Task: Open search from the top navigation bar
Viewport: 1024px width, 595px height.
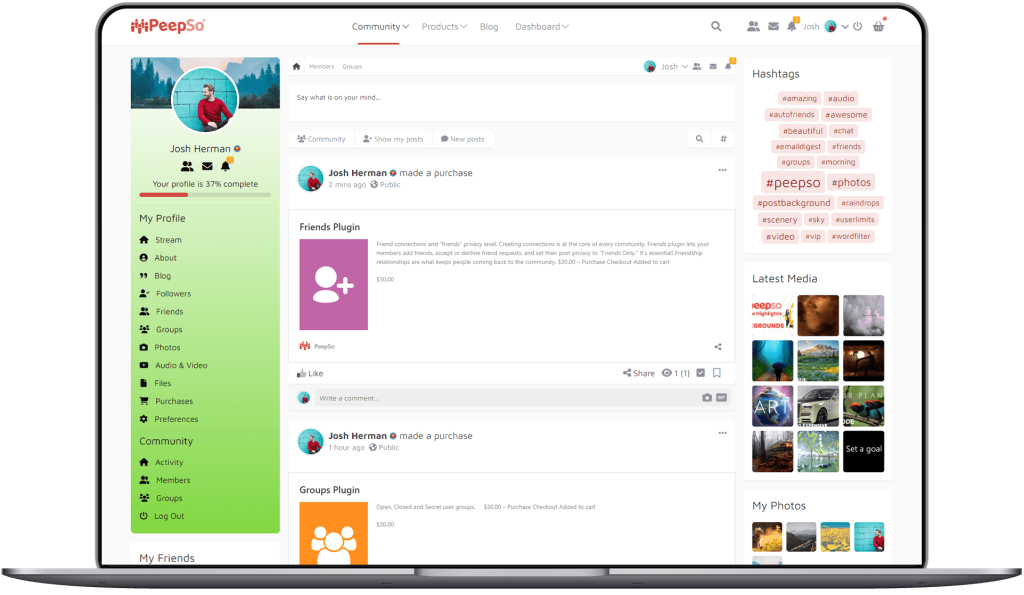Action: coord(716,27)
